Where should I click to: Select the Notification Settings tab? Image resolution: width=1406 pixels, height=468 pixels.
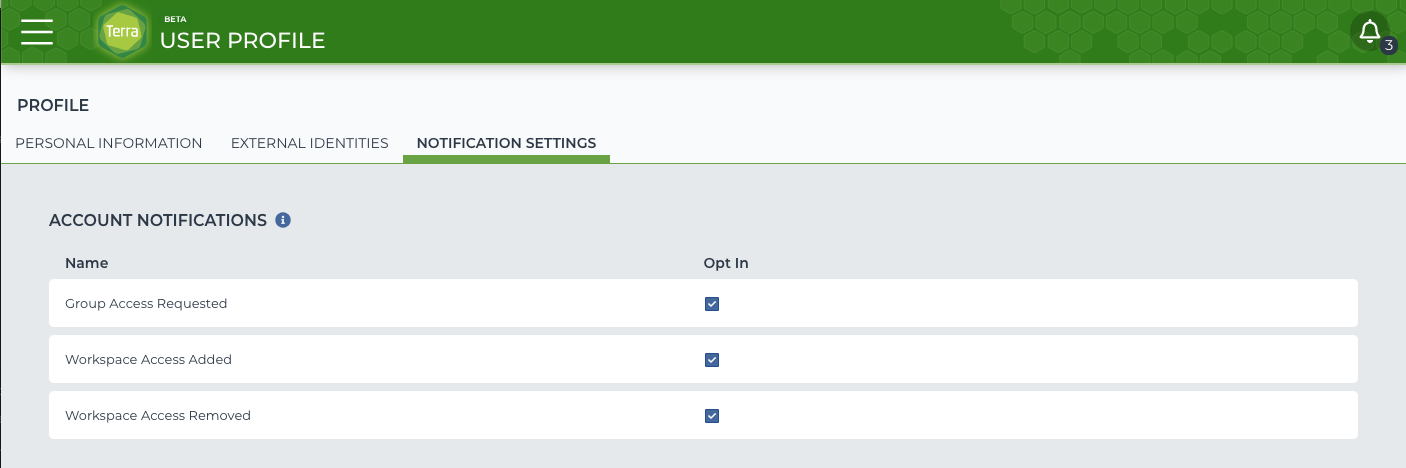506,143
